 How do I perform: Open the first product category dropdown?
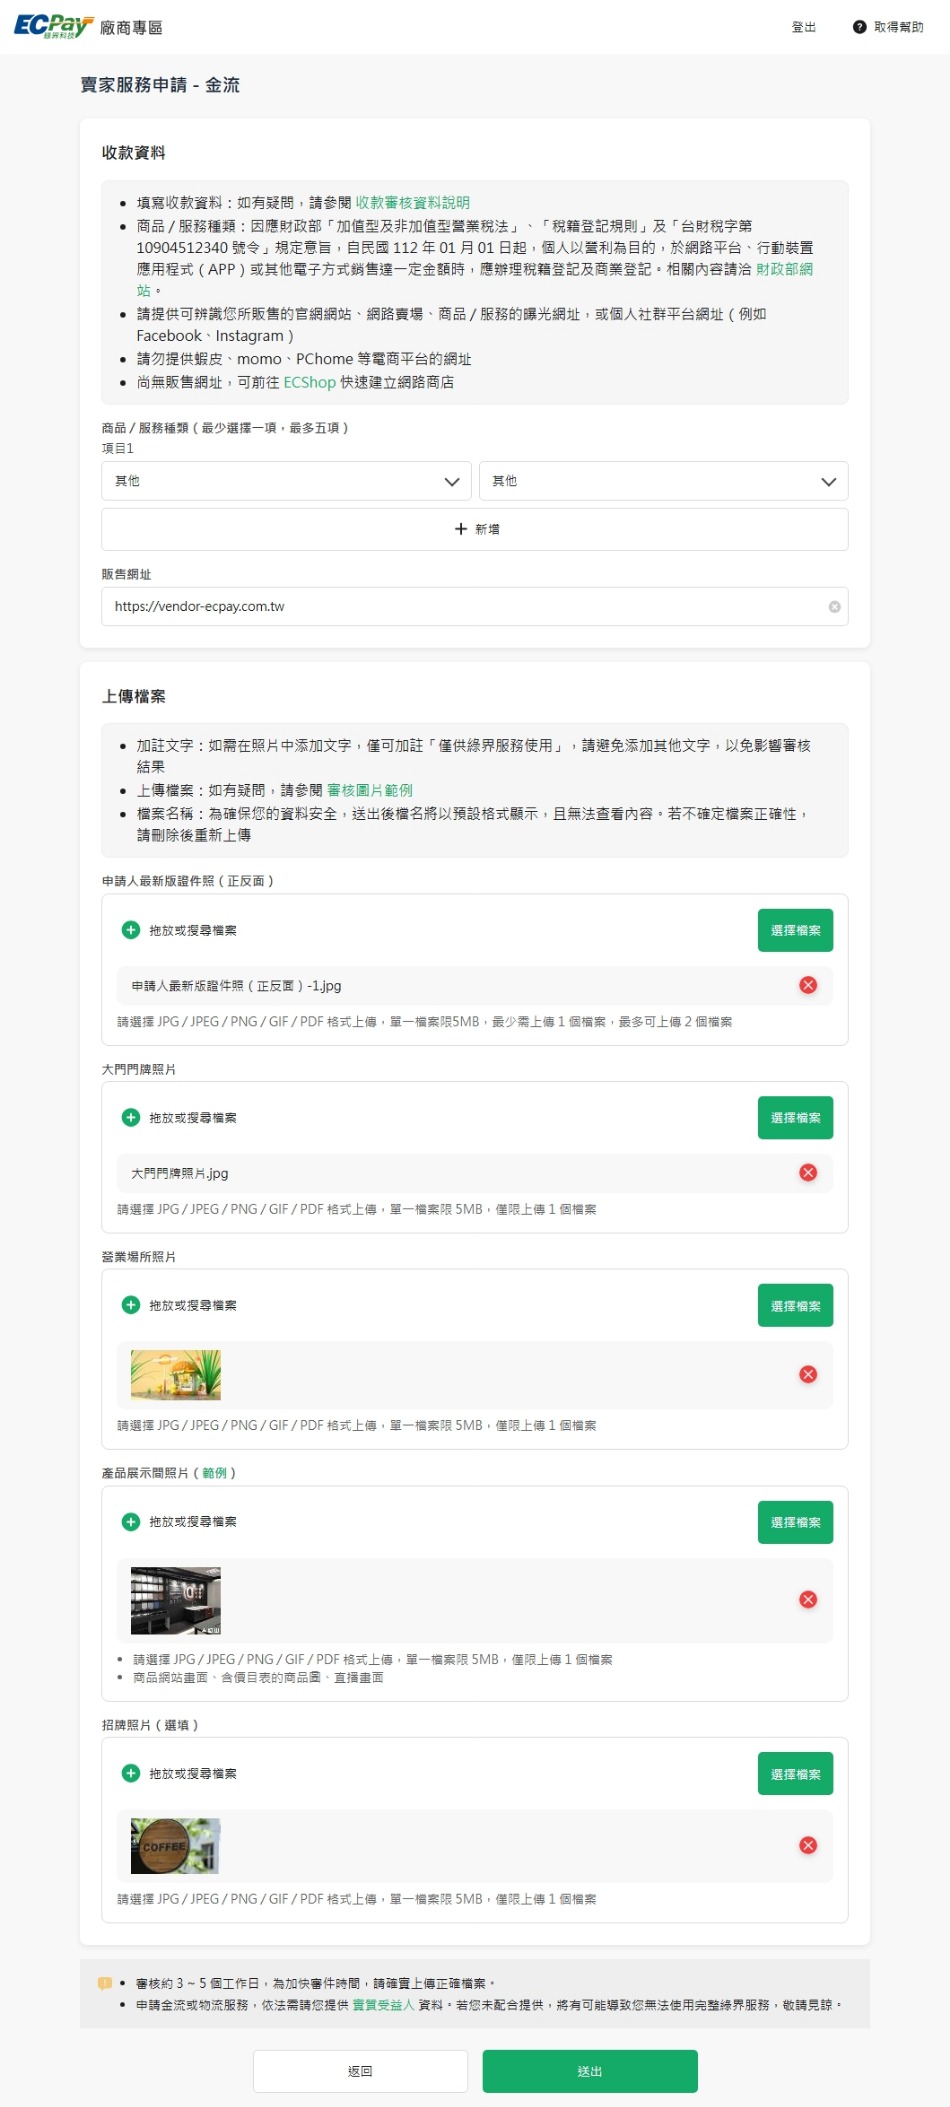285,481
